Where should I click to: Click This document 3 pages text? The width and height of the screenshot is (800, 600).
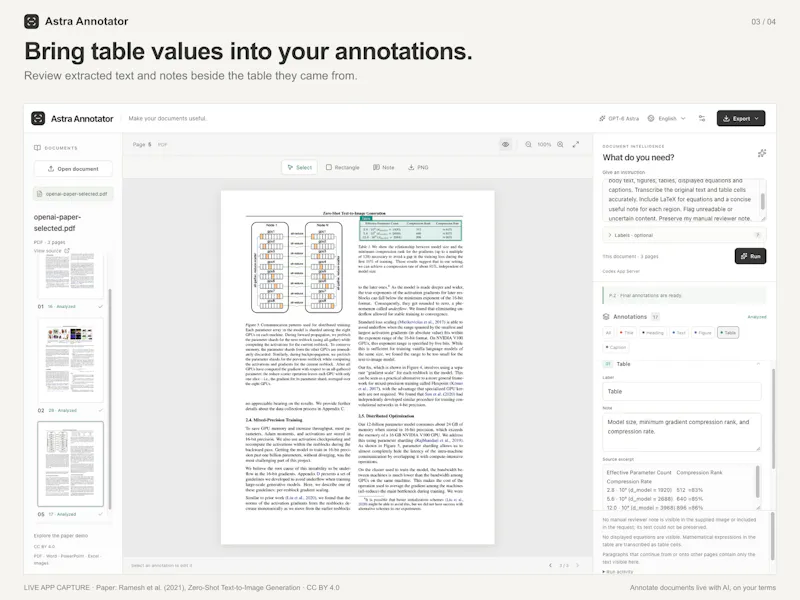(630, 257)
